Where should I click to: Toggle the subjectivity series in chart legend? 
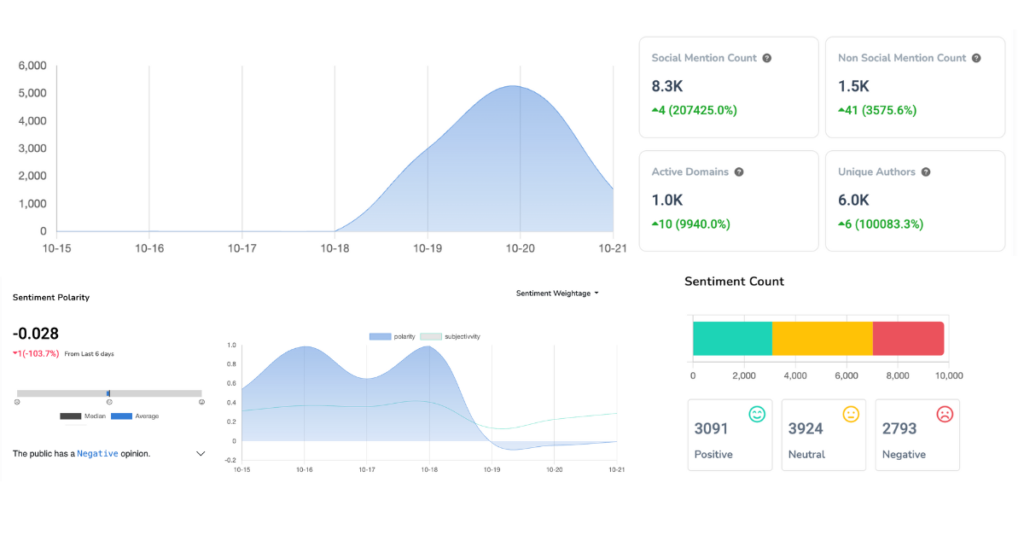coord(431,337)
